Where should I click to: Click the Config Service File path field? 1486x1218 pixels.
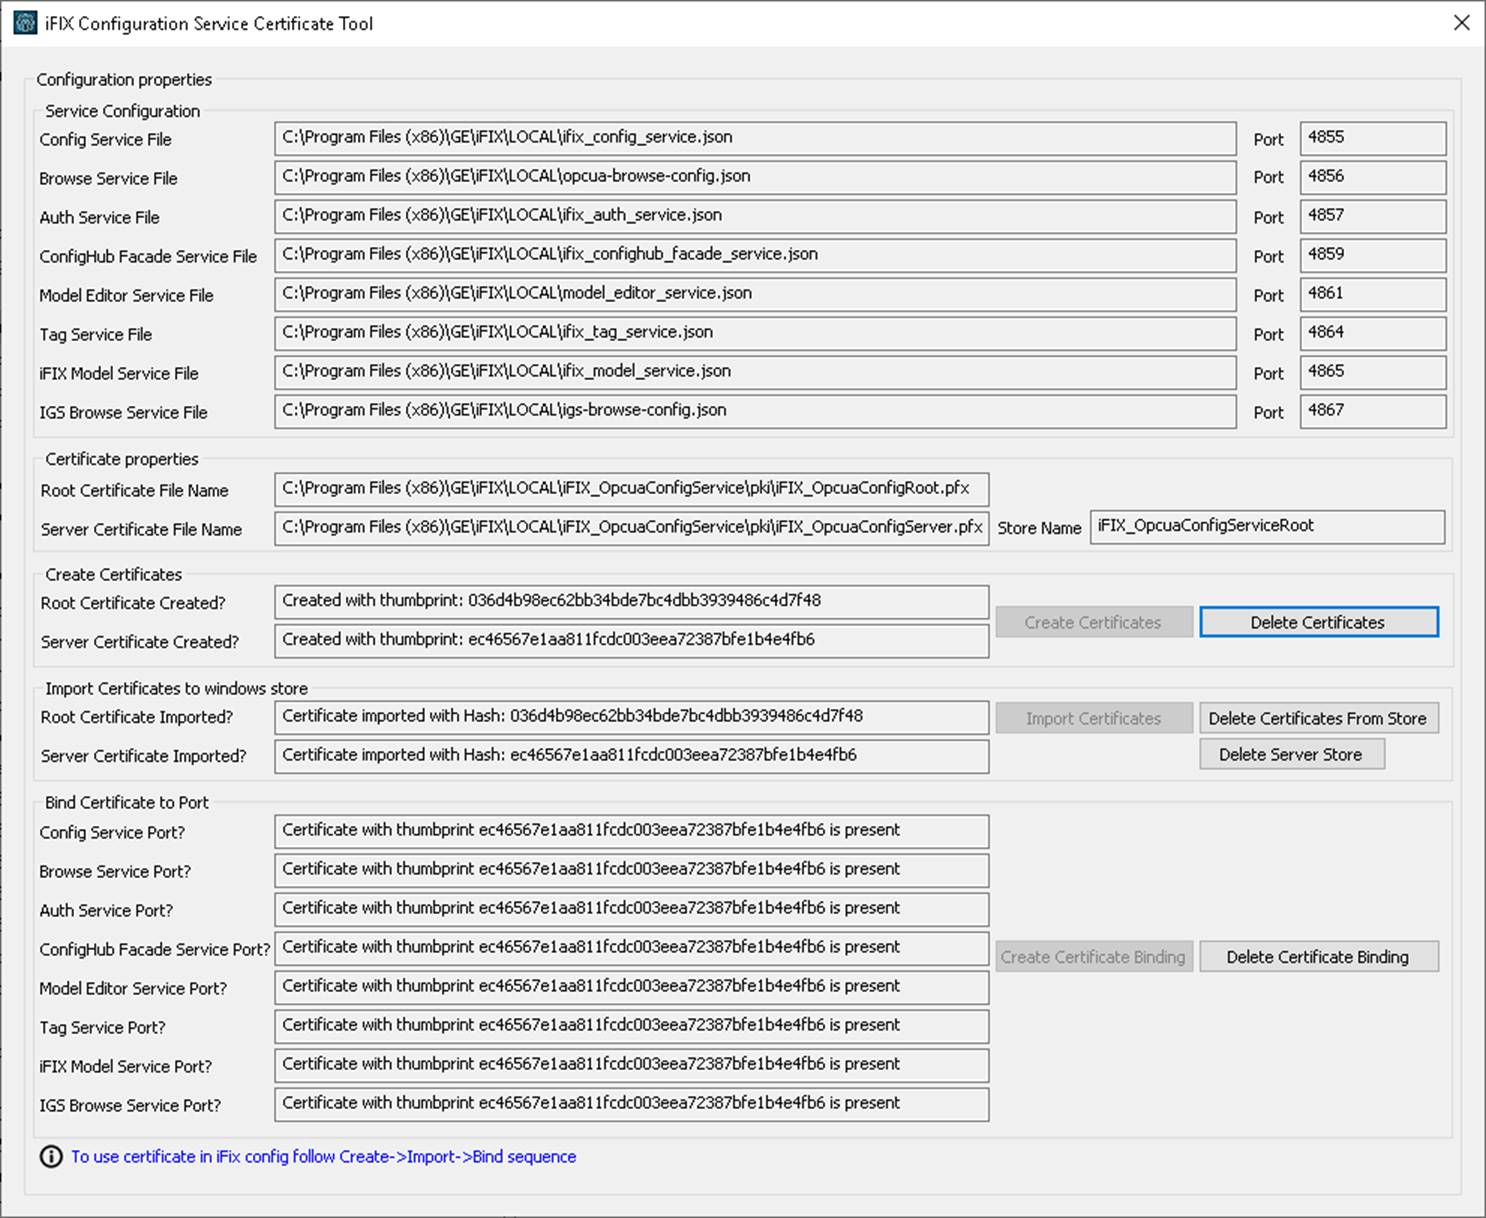(x=755, y=138)
